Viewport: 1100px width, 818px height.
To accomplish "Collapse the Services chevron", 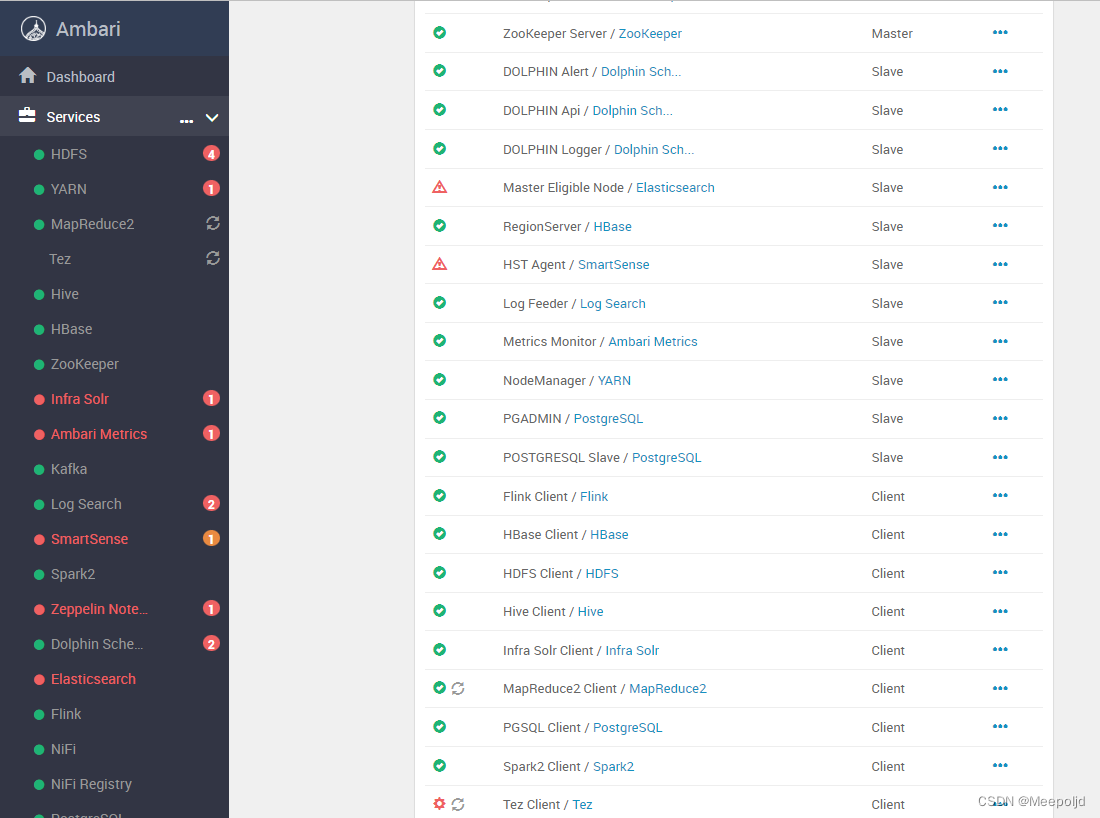I will tap(212, 118).
